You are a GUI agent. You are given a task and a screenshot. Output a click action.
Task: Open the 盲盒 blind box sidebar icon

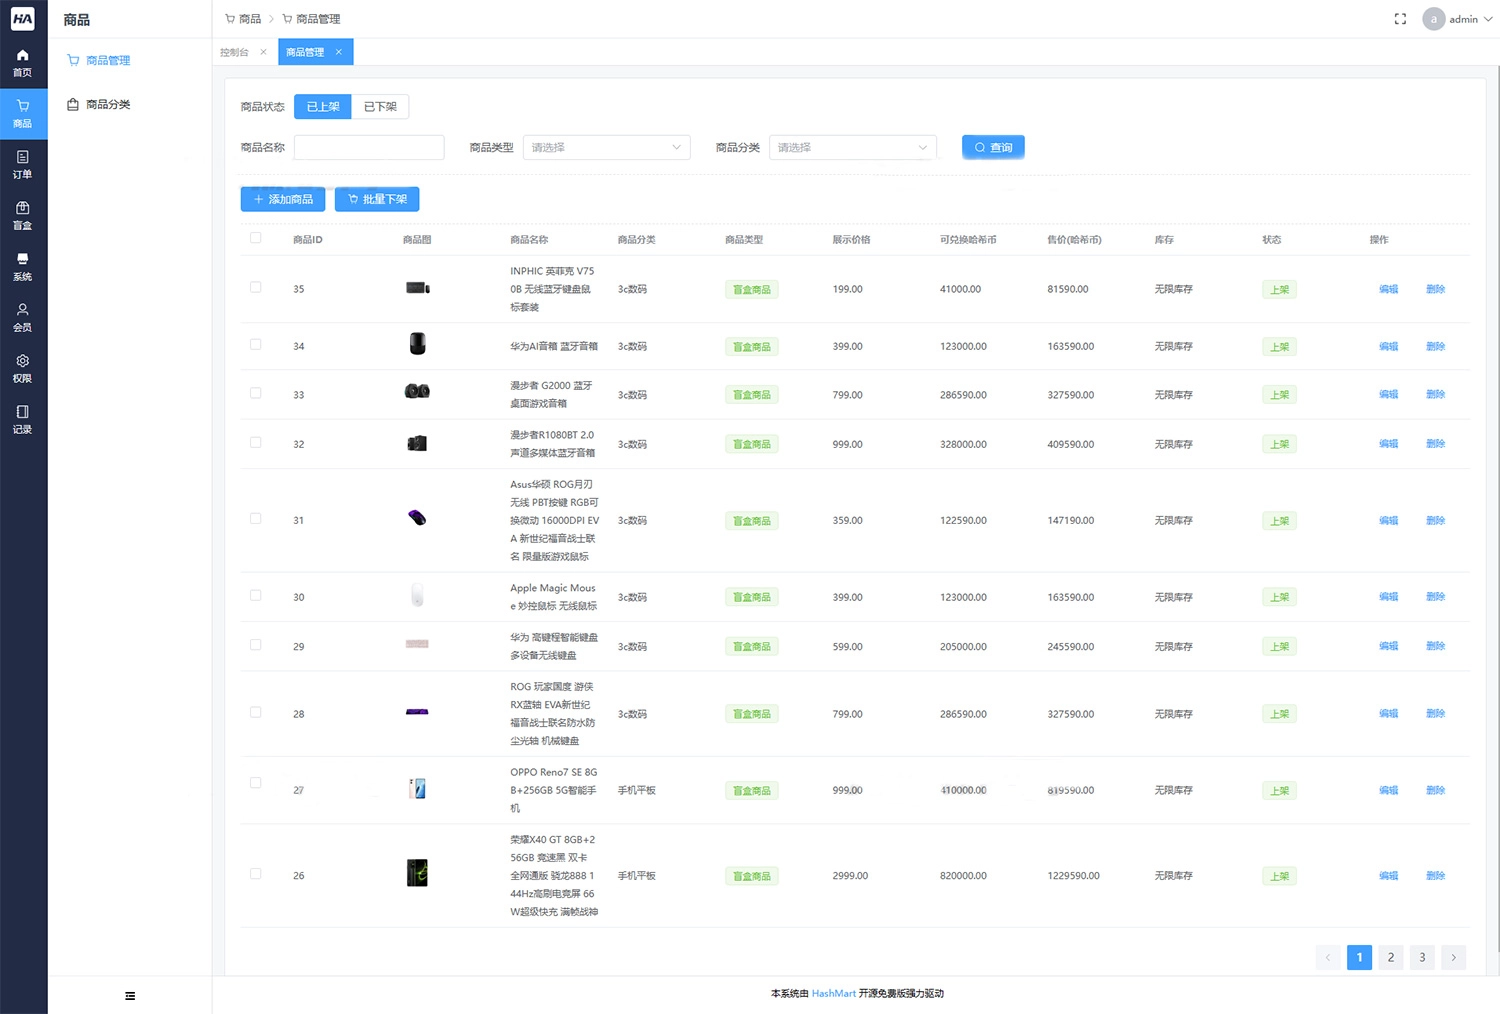click(22, 215)
